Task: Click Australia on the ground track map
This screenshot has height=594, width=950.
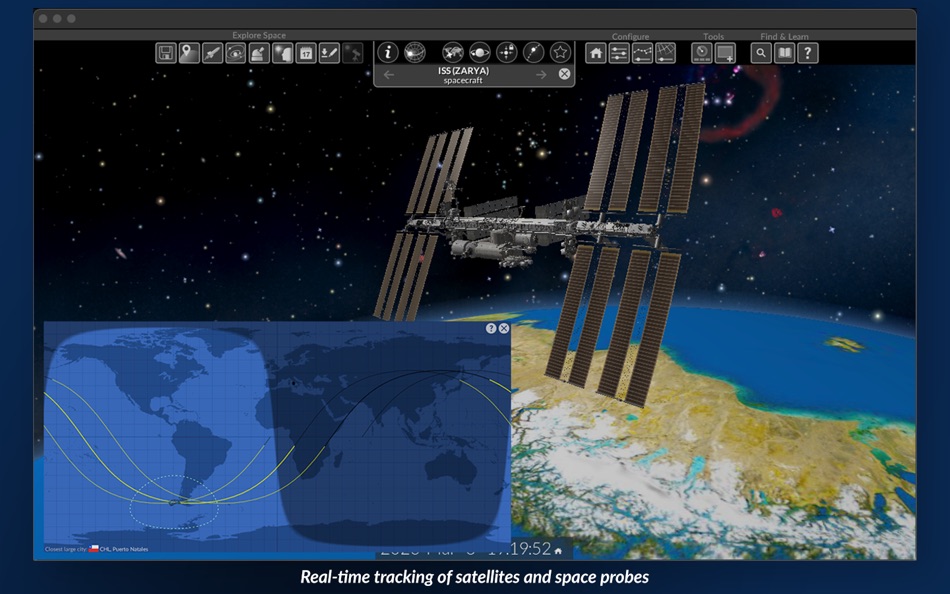Action: click(x=449, y=470)
